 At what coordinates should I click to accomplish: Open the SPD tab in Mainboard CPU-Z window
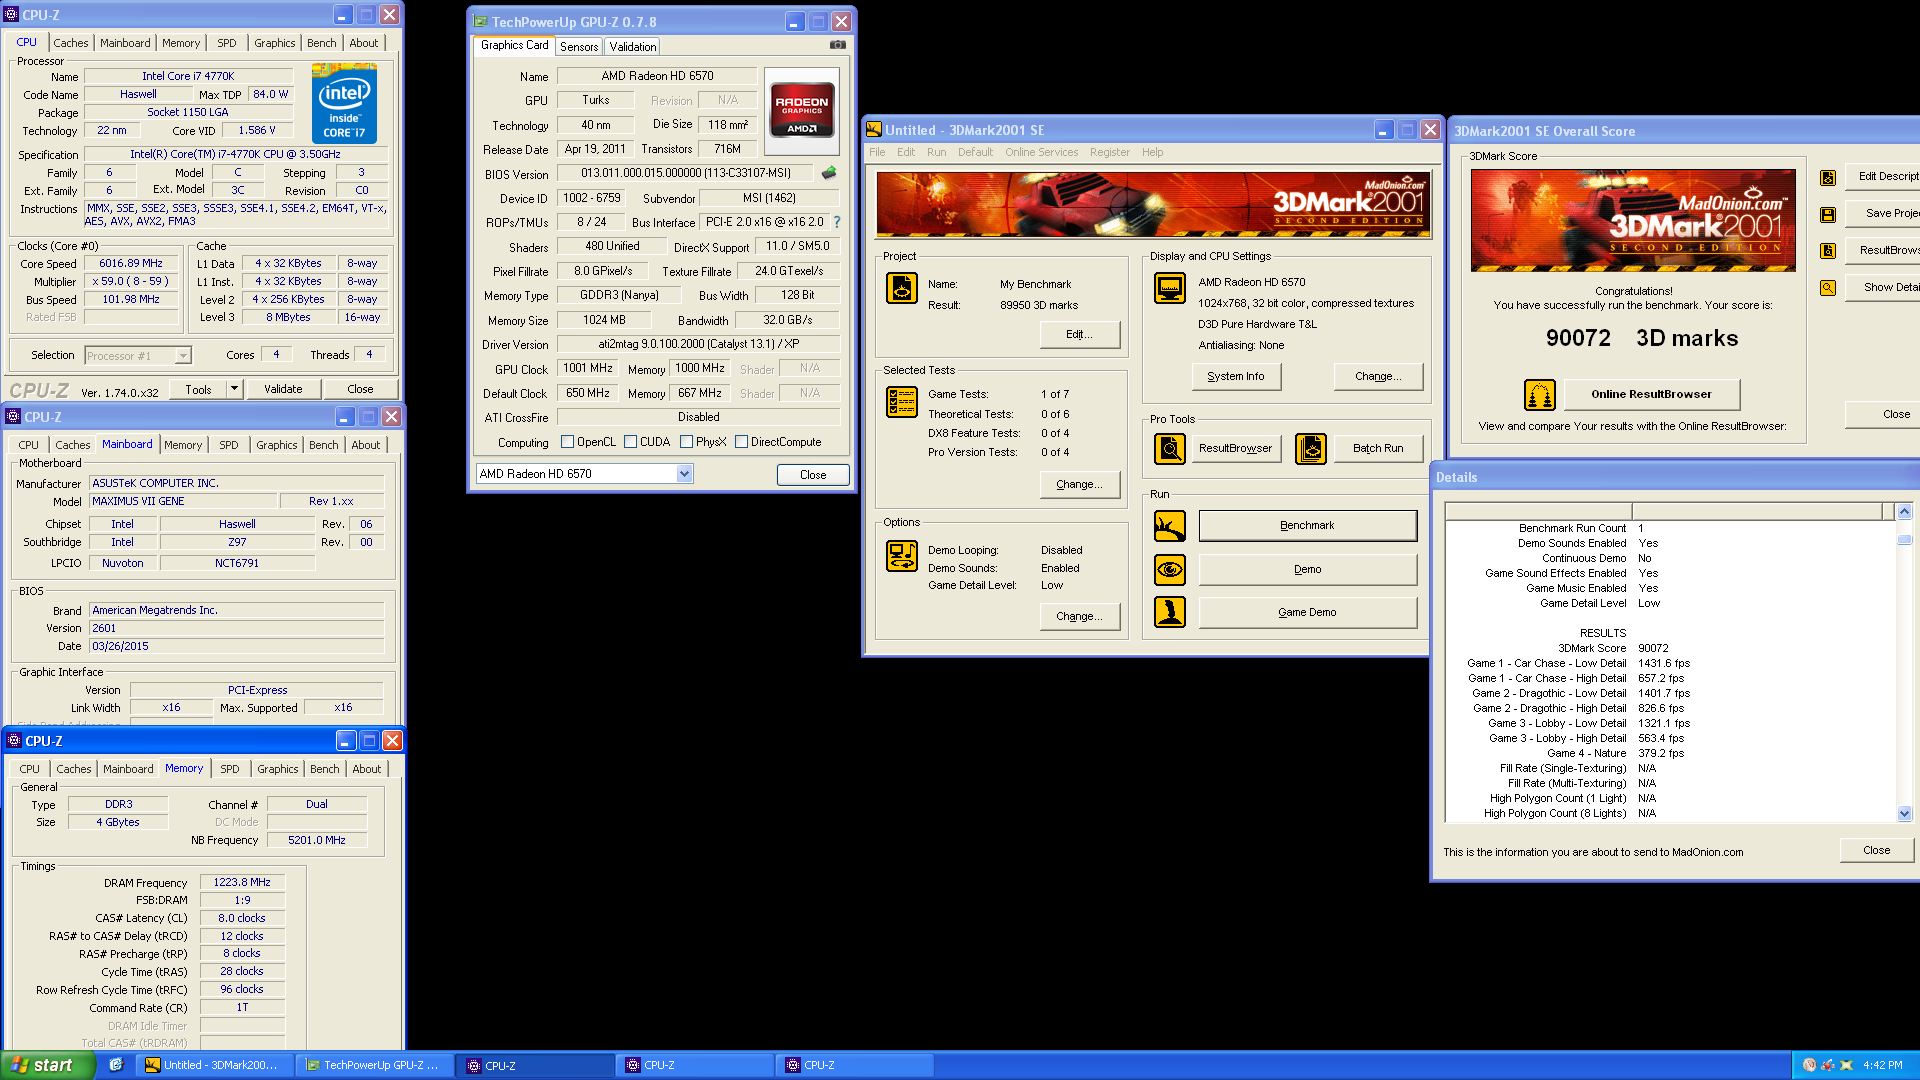229,445
